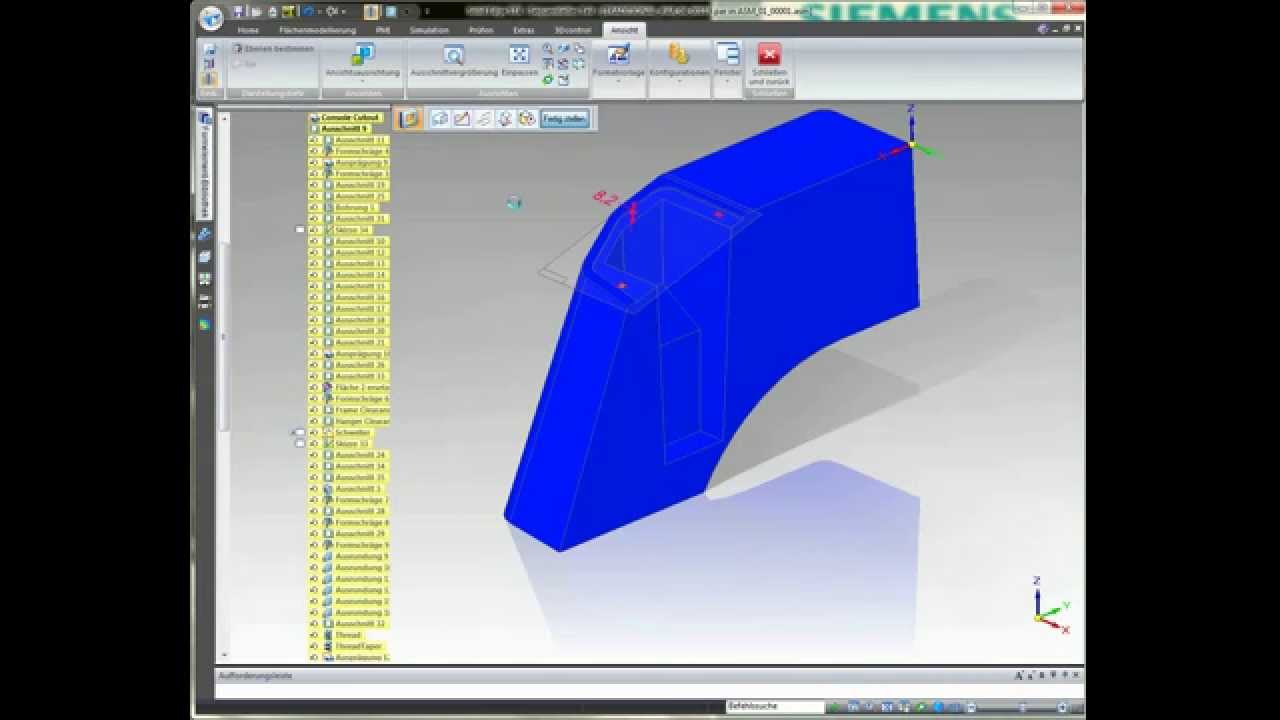1280x720 pixels.
Task: Open Ansichtsausrichtung view orientation tool
Action: coord(362,59)
